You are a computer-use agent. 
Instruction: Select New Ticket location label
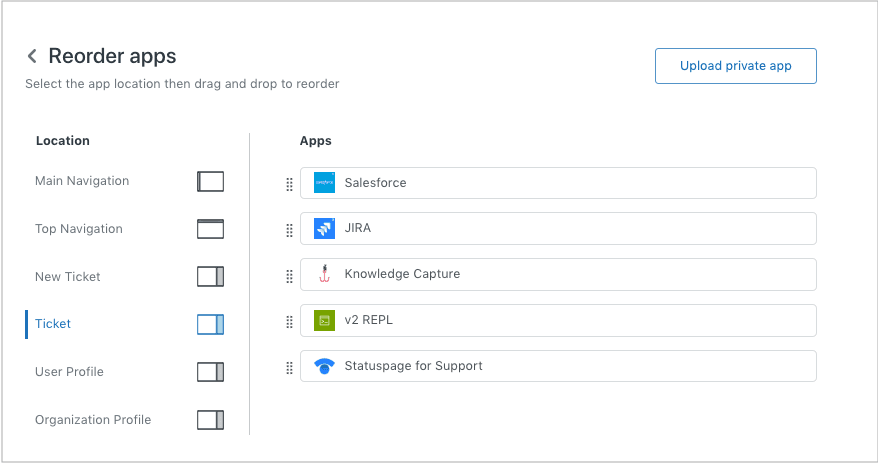pos(68,277)
